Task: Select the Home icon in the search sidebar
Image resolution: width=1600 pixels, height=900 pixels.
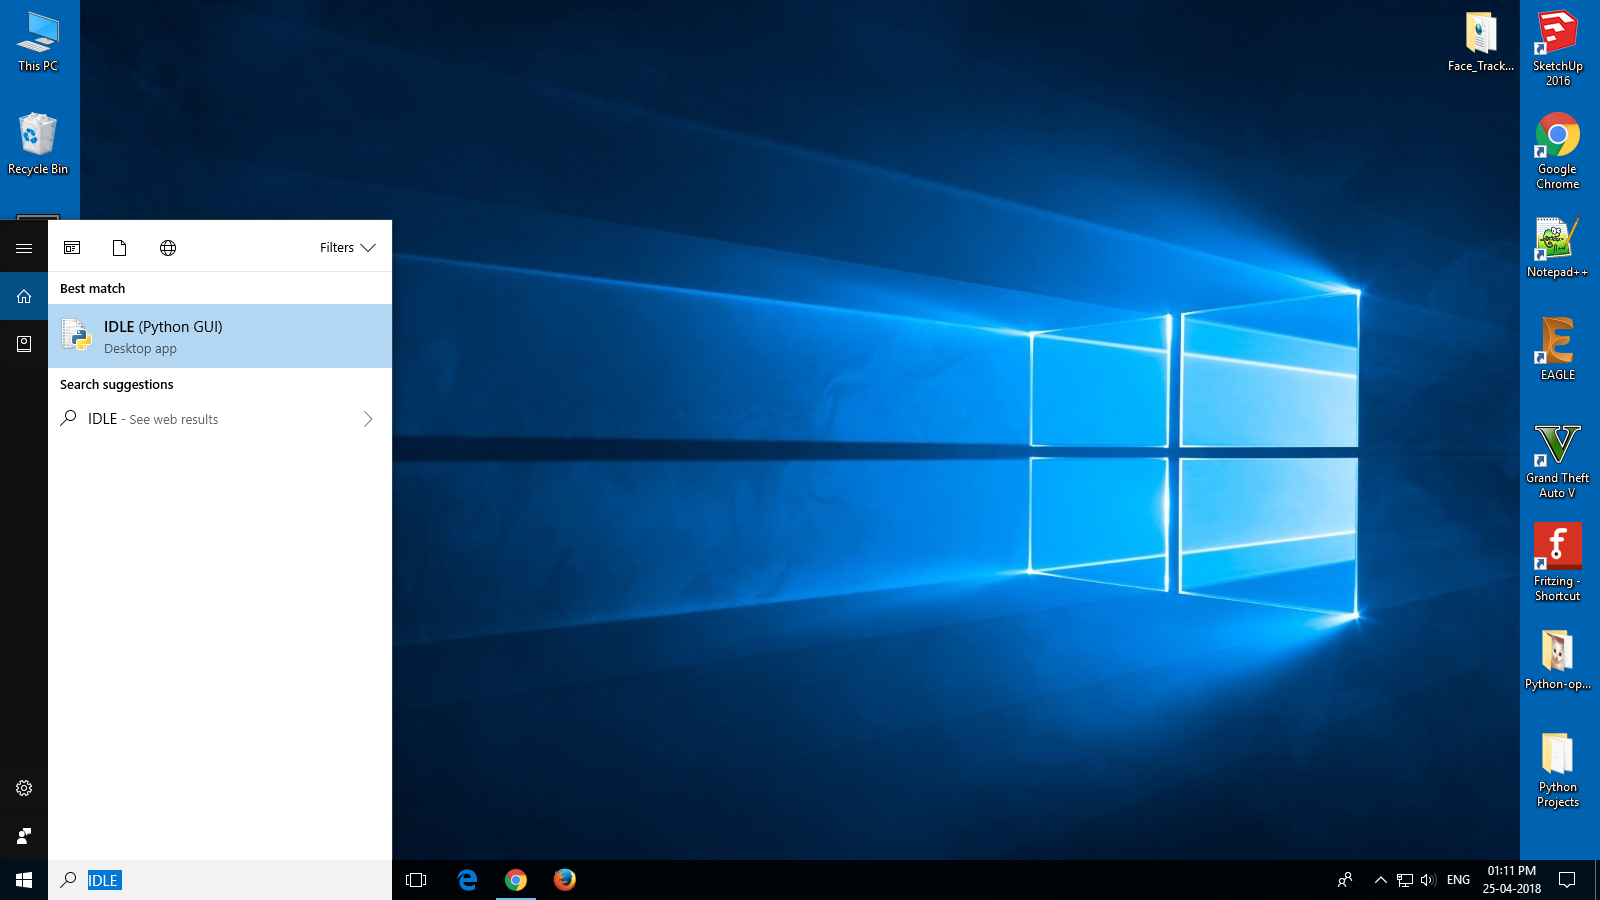Action: pyautogui.click(x=24, y=296)
